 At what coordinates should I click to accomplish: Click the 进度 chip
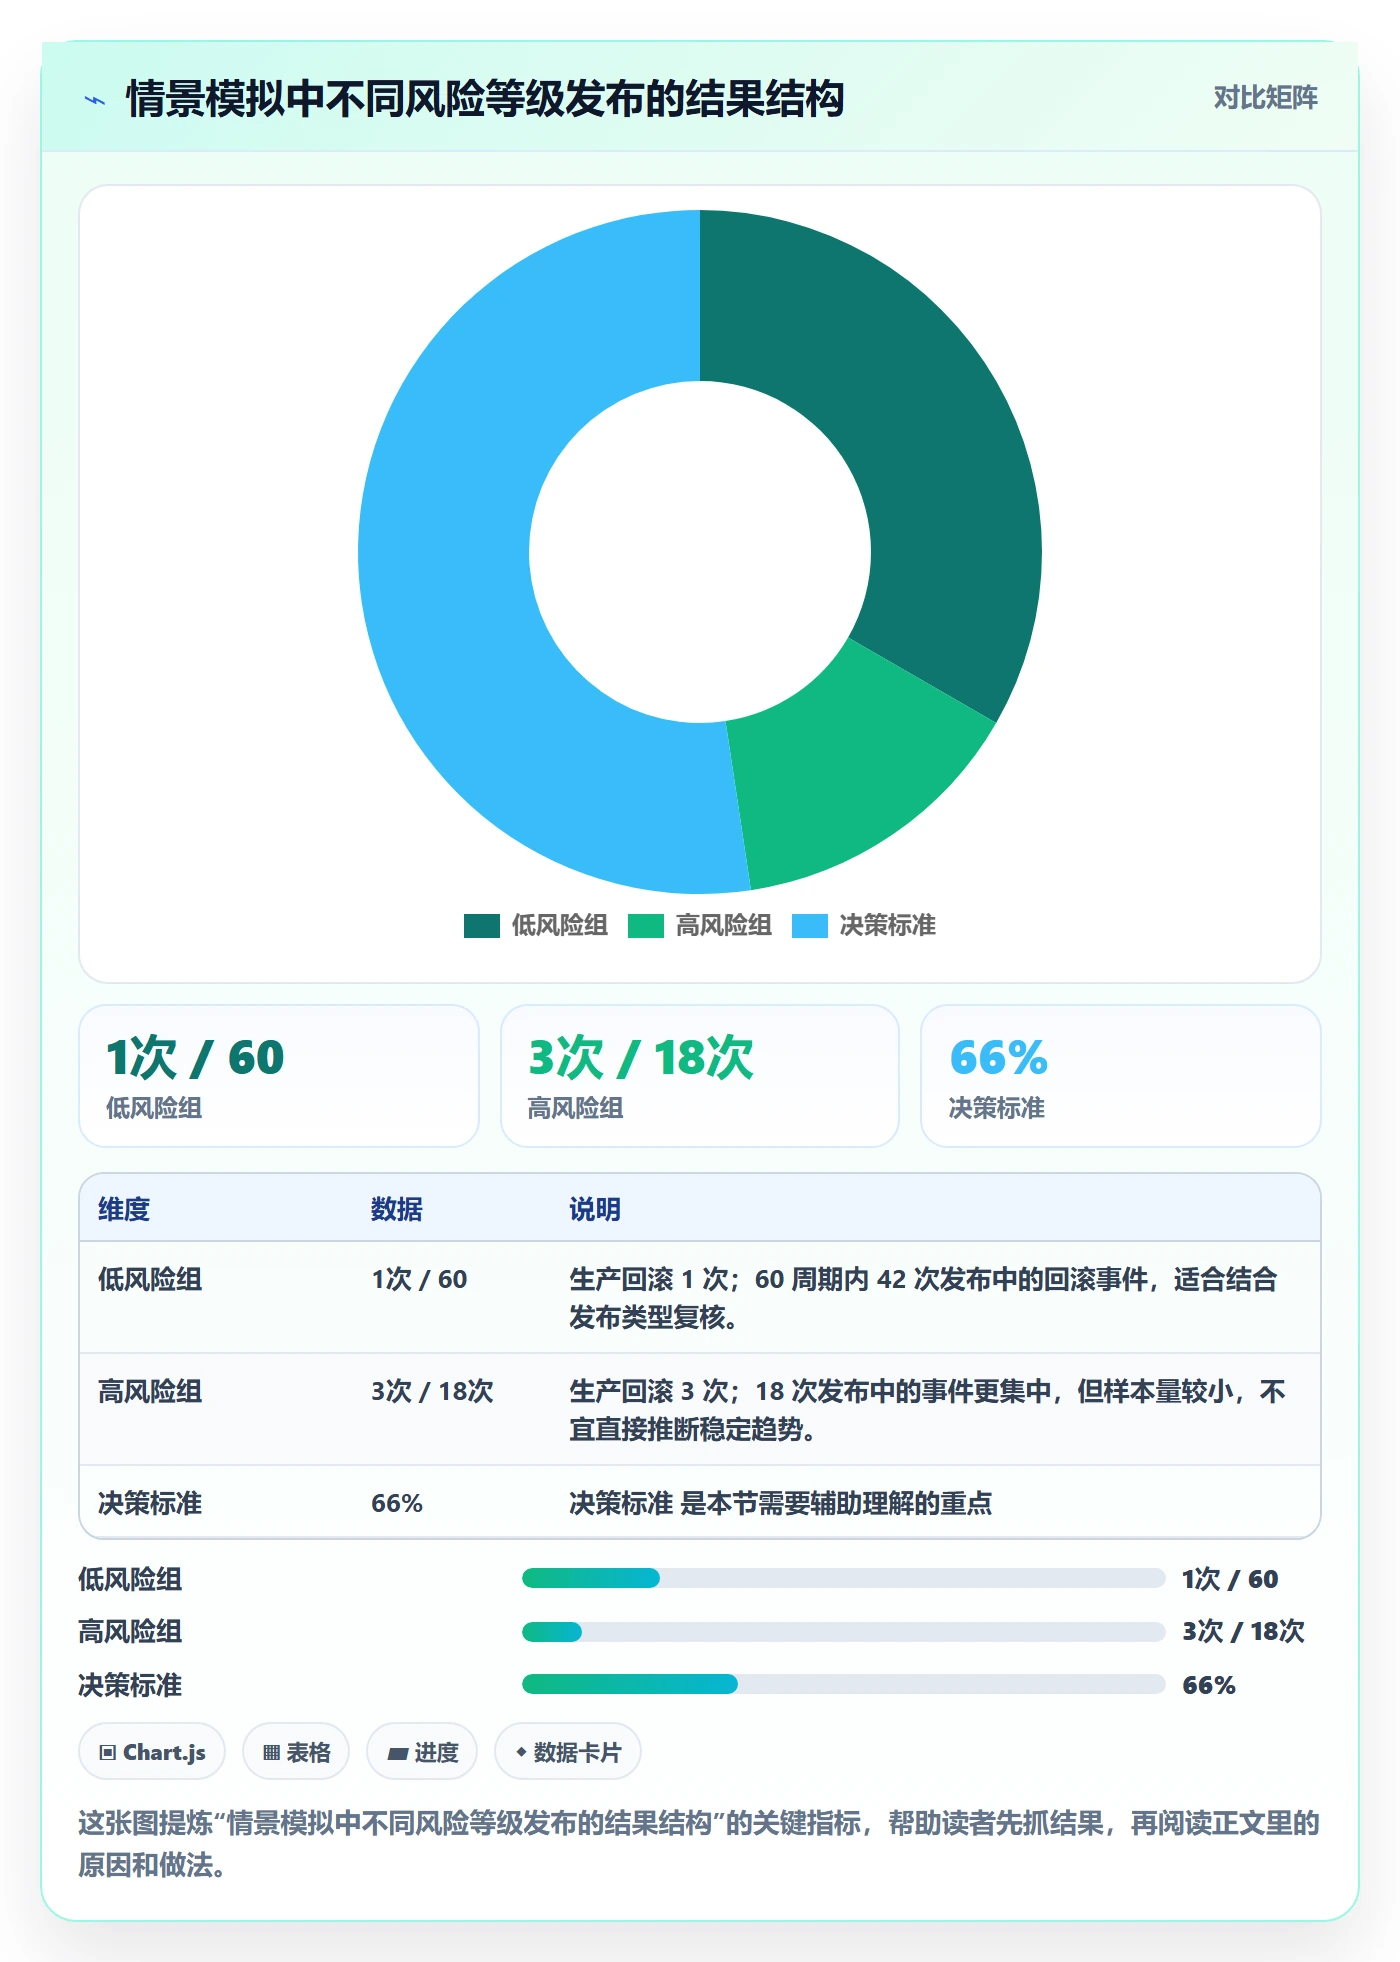[422, 1752]
